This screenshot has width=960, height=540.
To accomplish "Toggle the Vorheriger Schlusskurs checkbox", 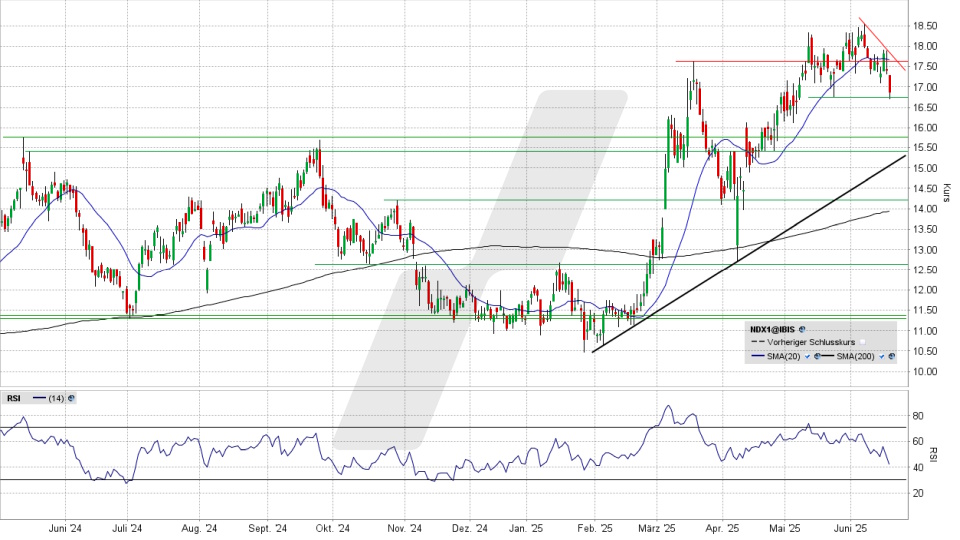I will (x=863, y=342).
